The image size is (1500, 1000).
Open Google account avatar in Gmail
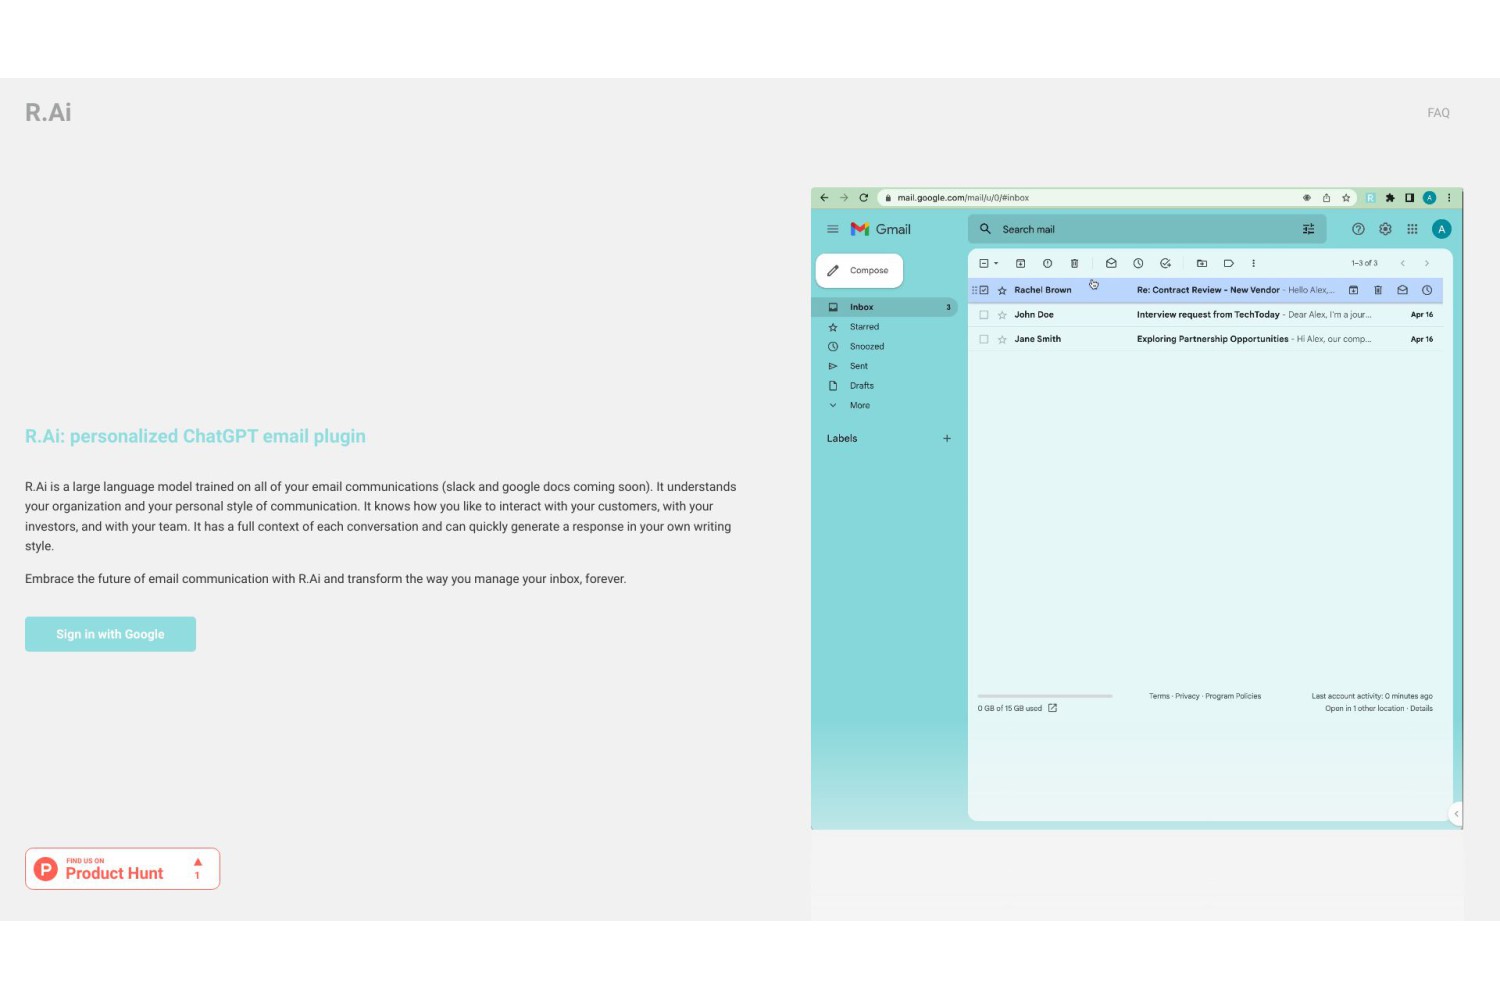1441,229
